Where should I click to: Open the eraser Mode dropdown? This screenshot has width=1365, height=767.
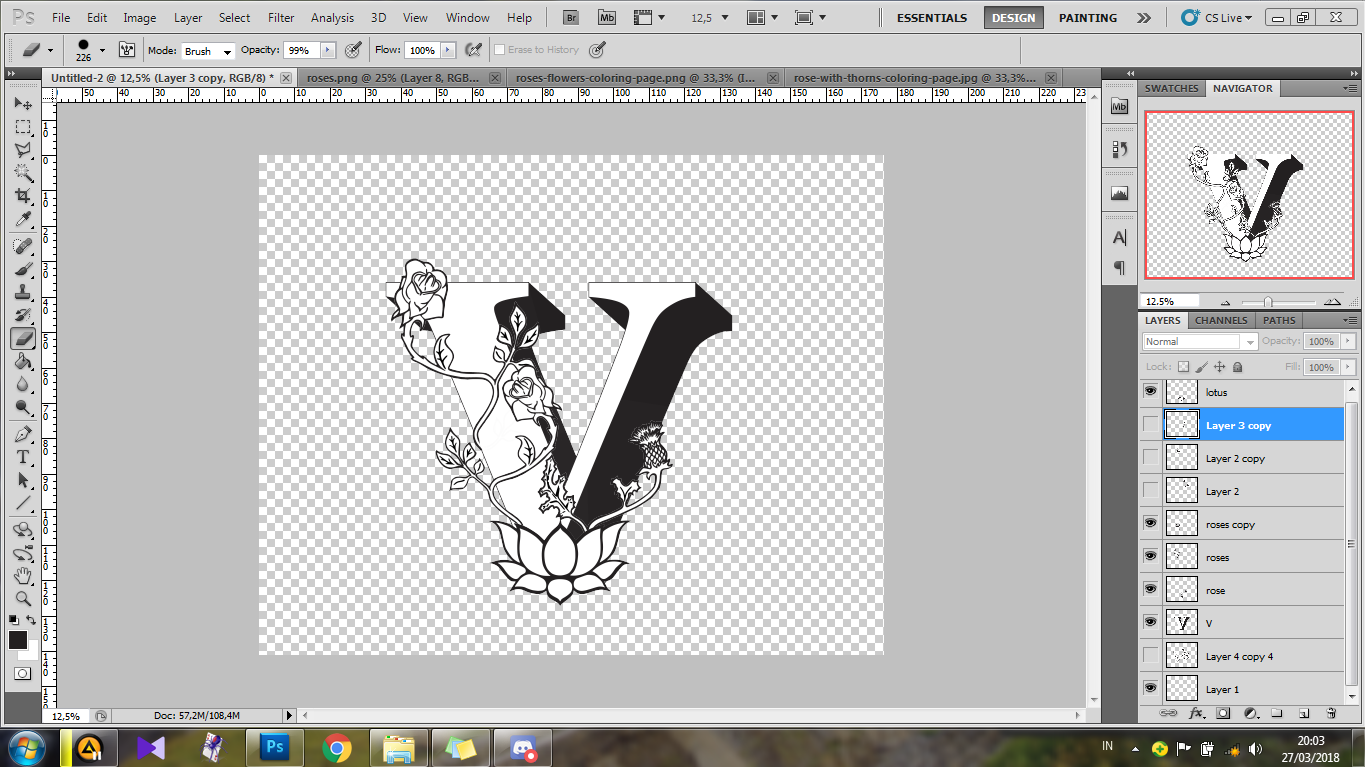207,50
